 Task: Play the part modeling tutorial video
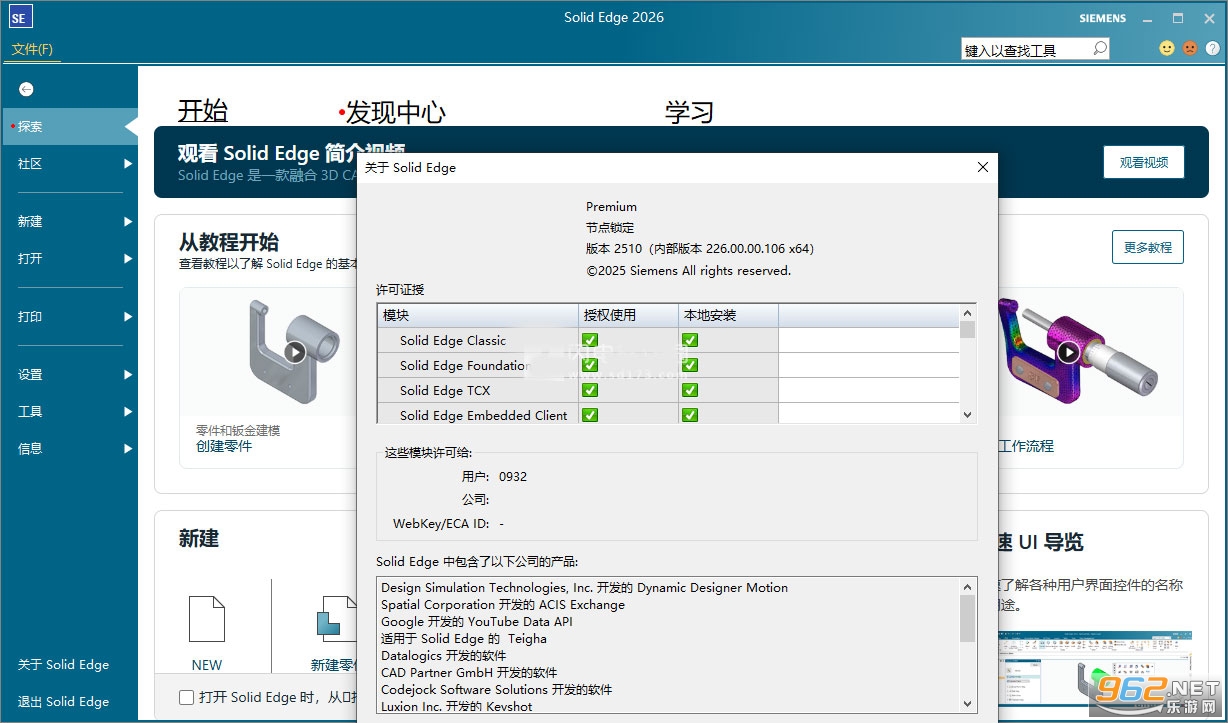pyautogui.click(x=294, y=352)
